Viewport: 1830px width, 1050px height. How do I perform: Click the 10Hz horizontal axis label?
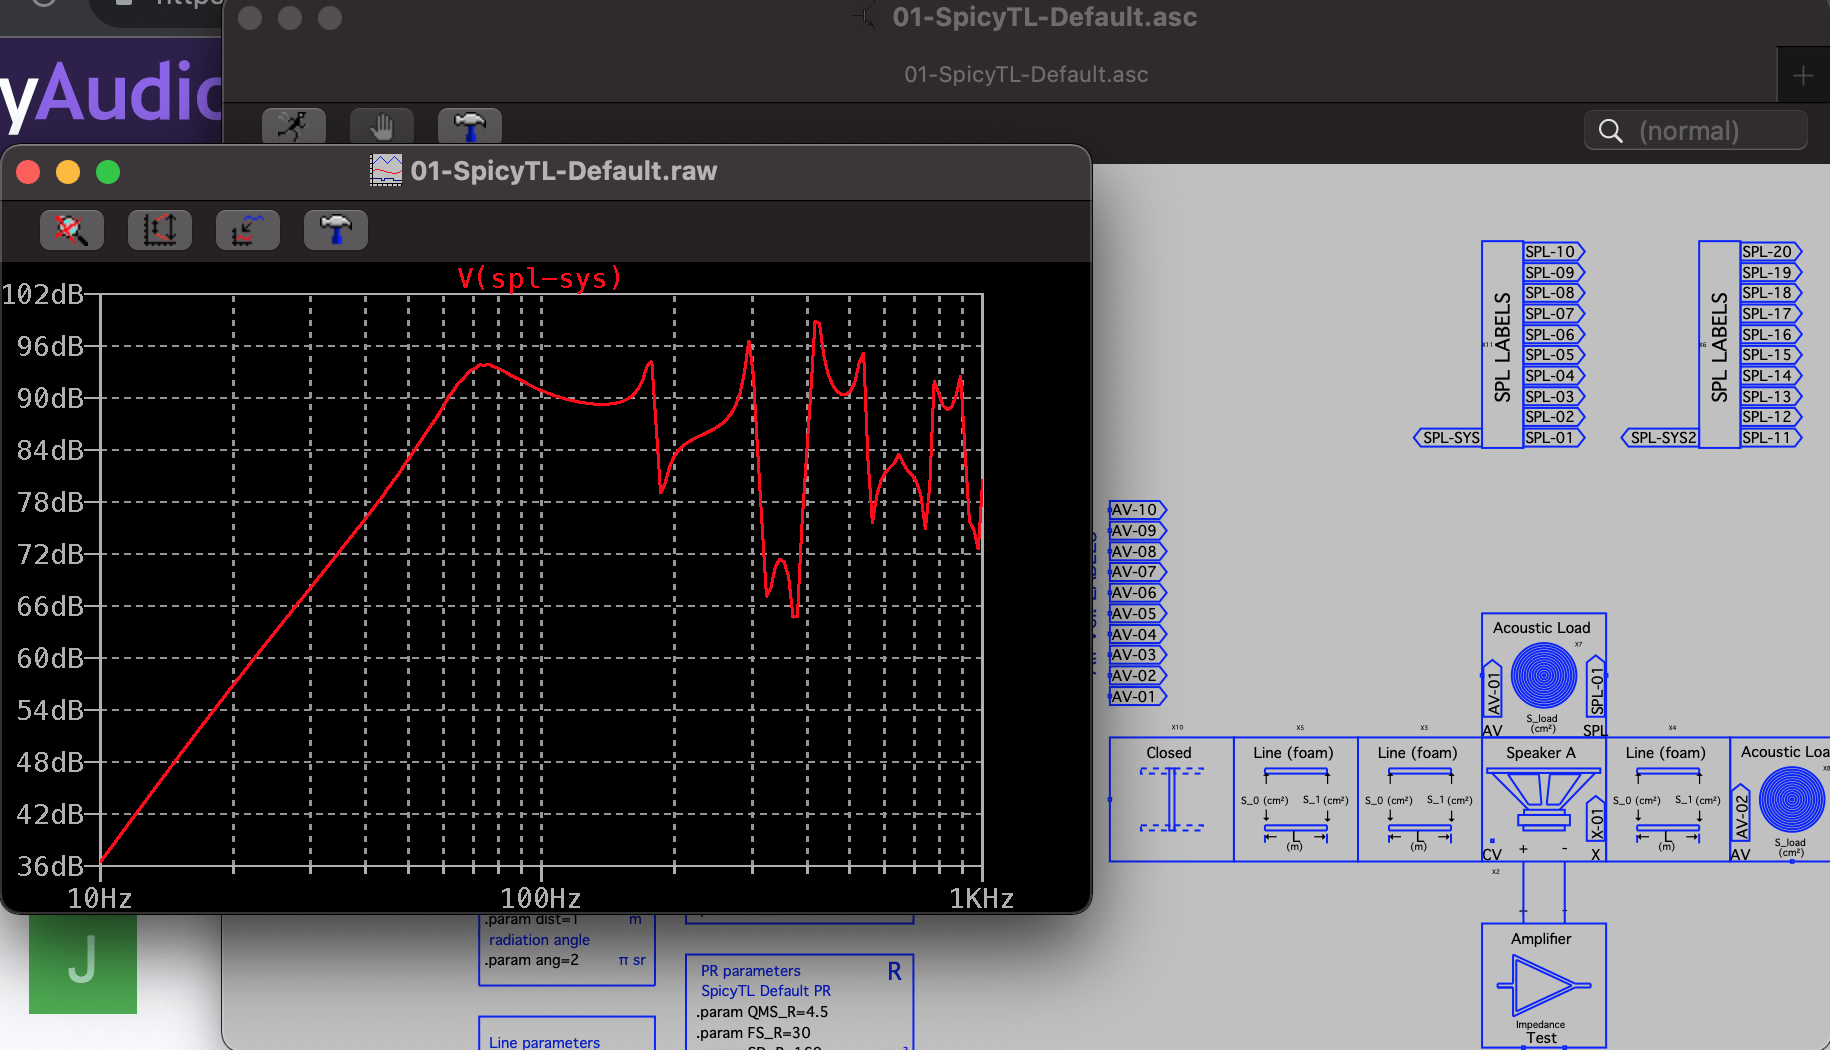tap(99, 898)
